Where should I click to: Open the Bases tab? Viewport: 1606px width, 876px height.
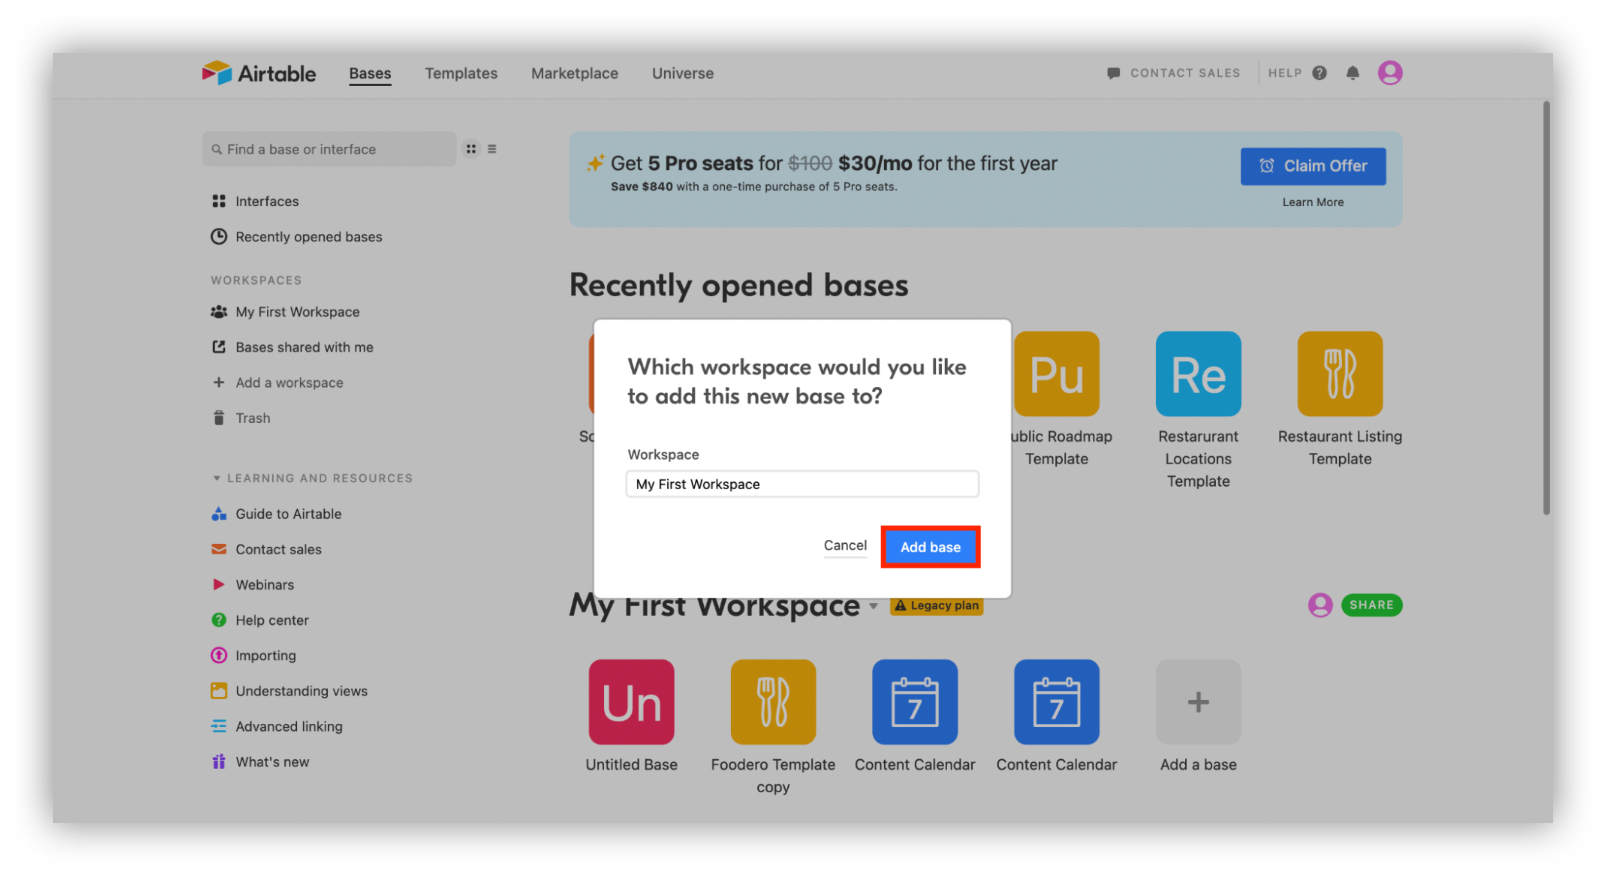(370, 73)
